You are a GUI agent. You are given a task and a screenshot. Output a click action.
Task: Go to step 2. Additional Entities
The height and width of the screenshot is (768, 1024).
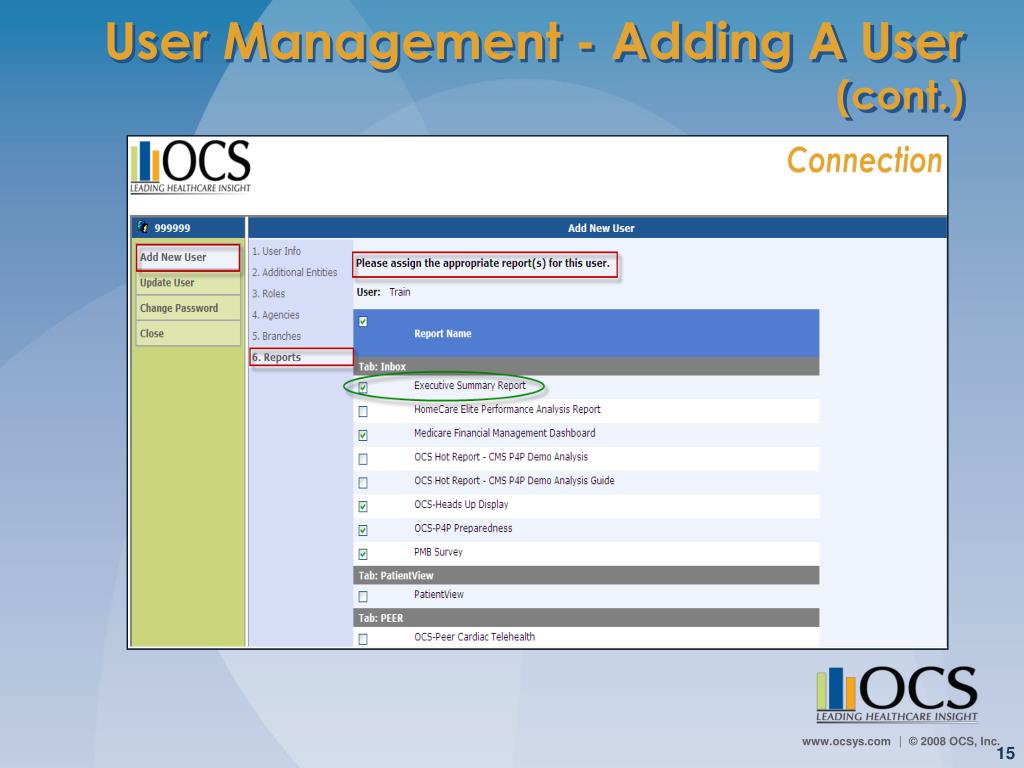click(x=295, y=272)
